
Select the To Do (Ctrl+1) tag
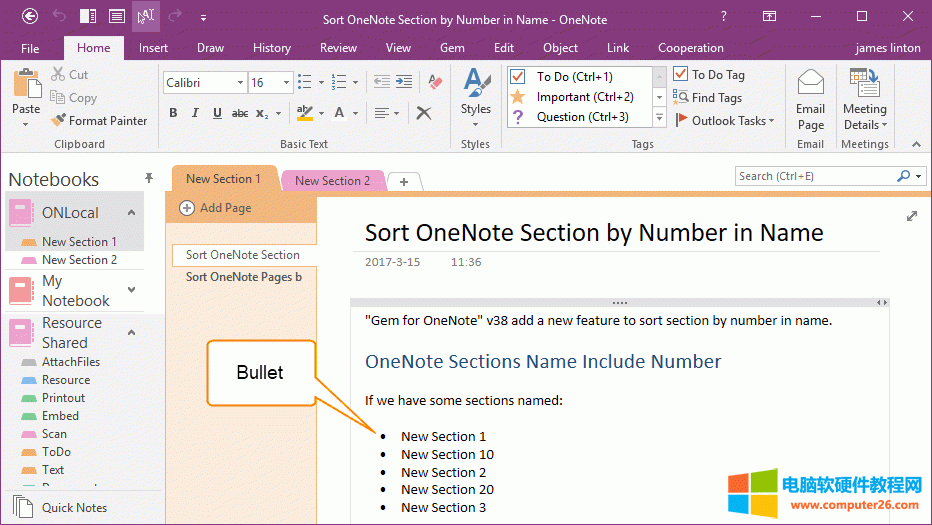[574, 77]
